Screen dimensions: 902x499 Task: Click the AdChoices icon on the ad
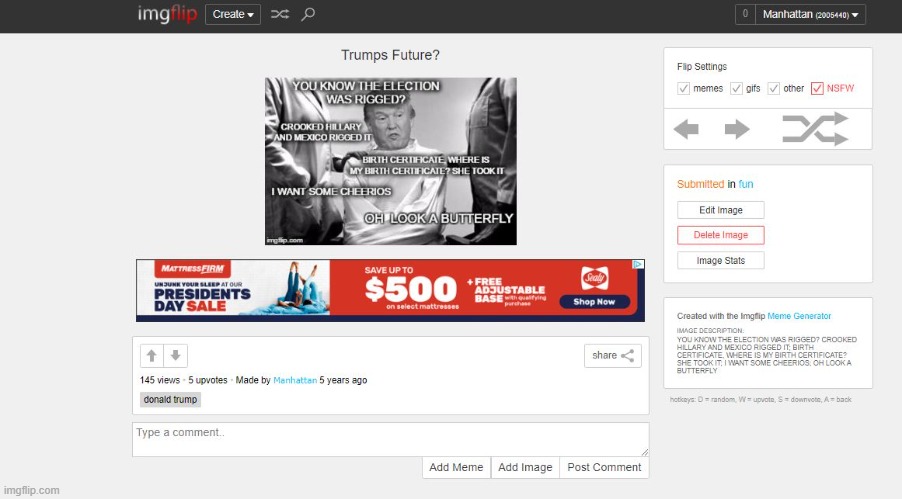coord(638,264)
